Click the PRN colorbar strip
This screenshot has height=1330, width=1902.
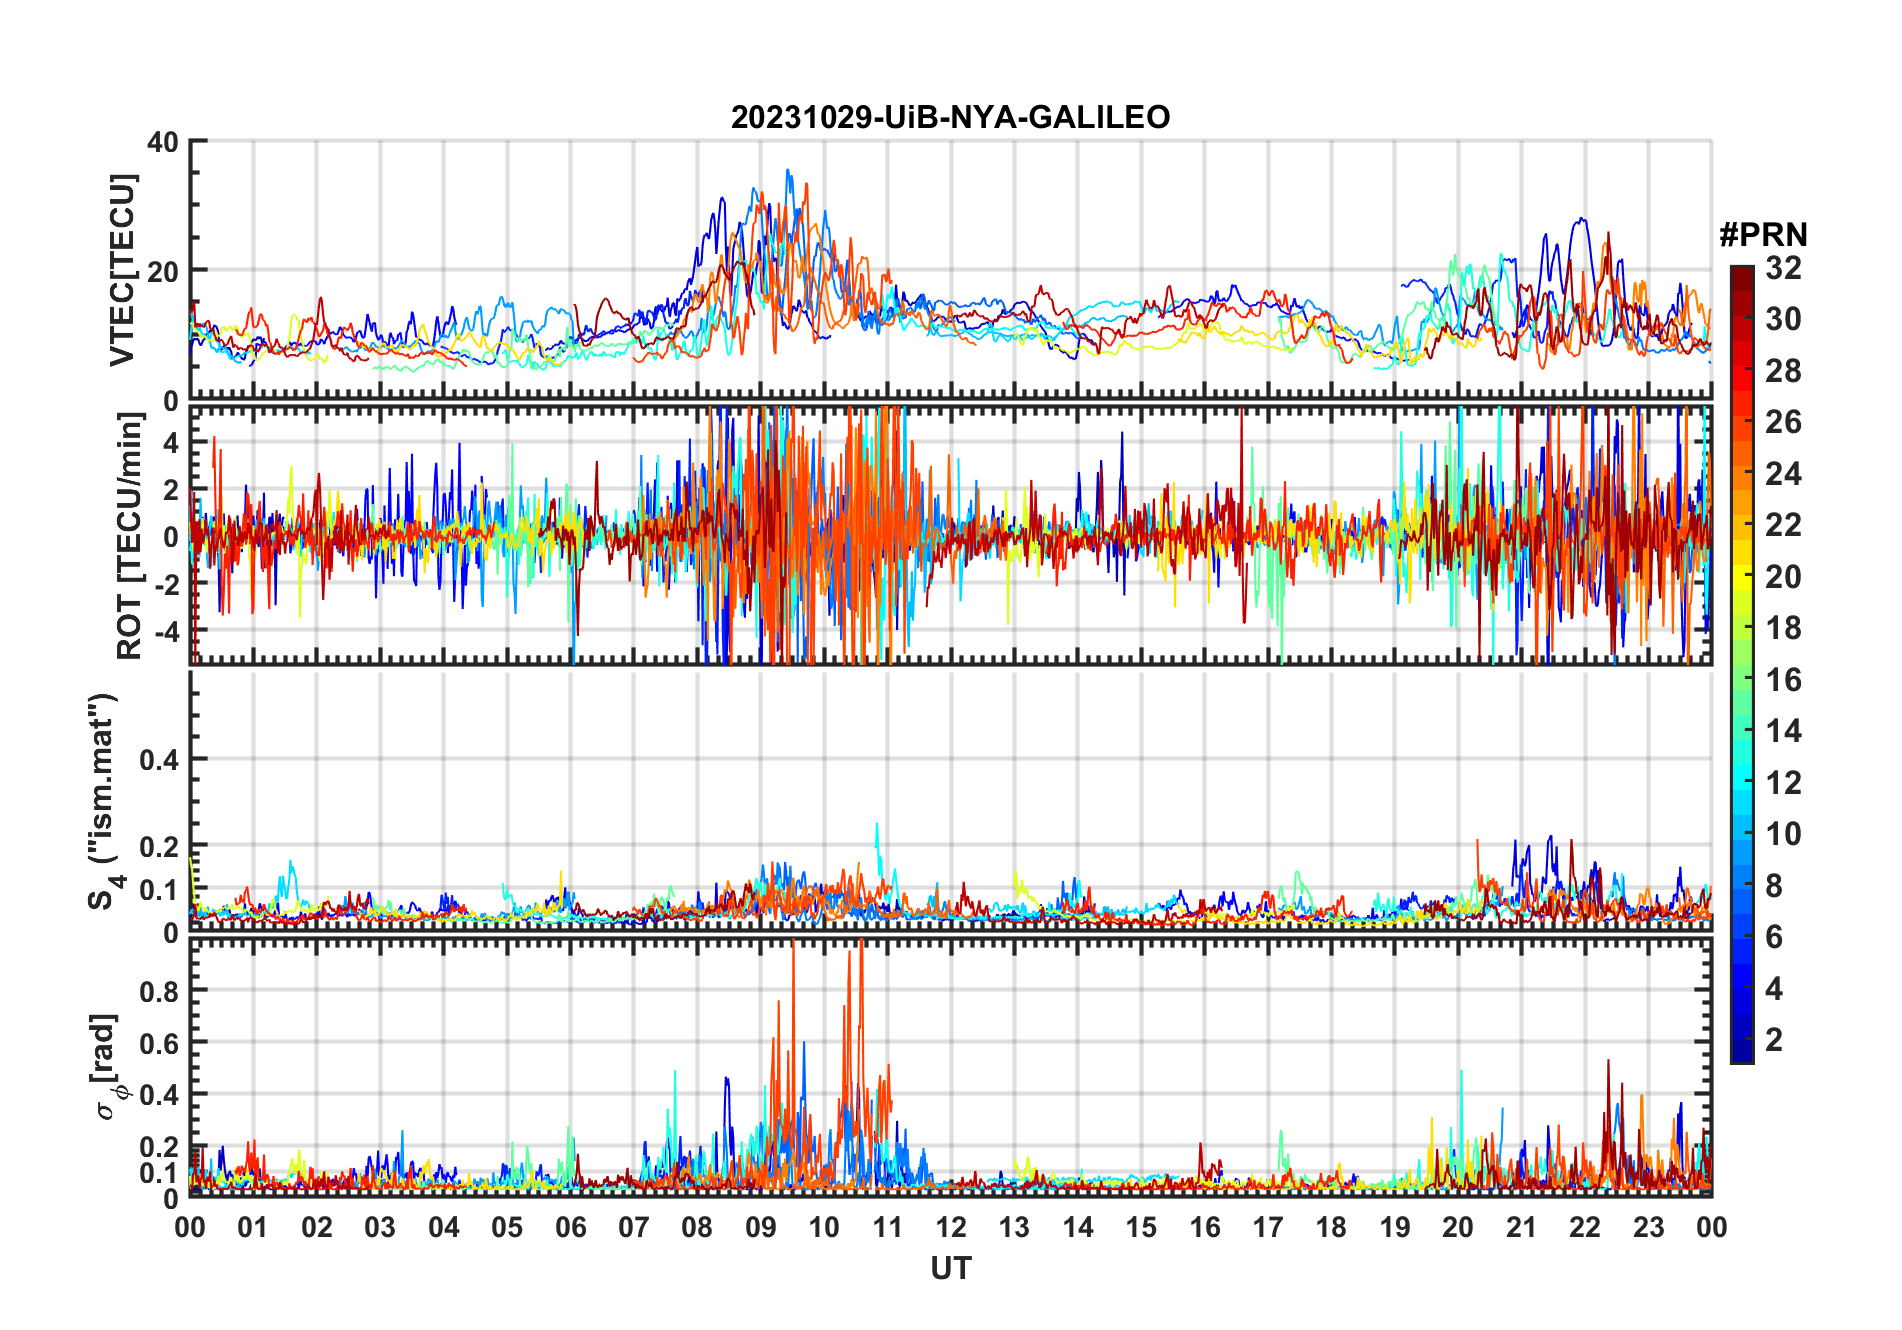pos(1742,664)
